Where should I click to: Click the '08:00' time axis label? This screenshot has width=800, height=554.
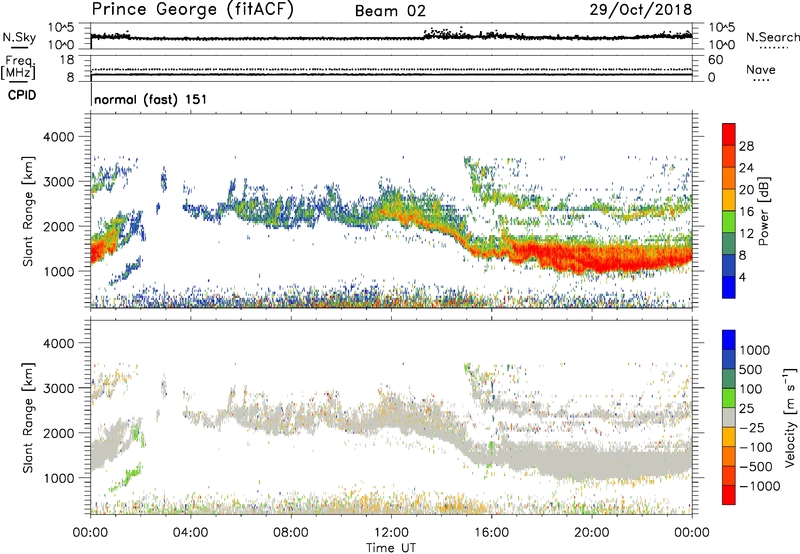click(291, 533)
